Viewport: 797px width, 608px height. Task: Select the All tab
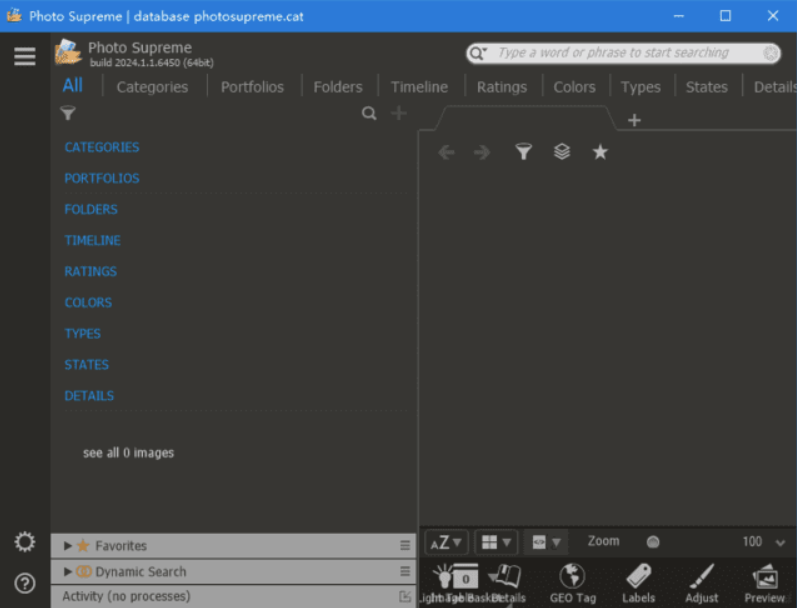tap(73, 85)
